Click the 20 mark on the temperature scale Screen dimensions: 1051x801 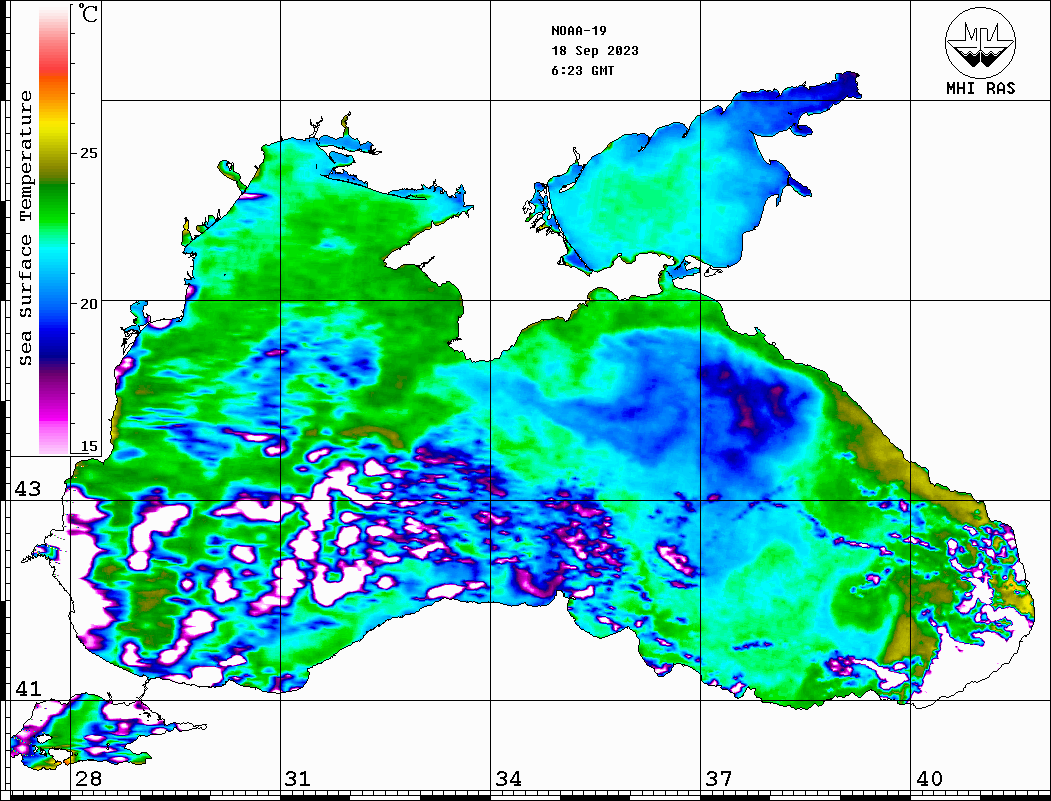click(x=88, y=304)
